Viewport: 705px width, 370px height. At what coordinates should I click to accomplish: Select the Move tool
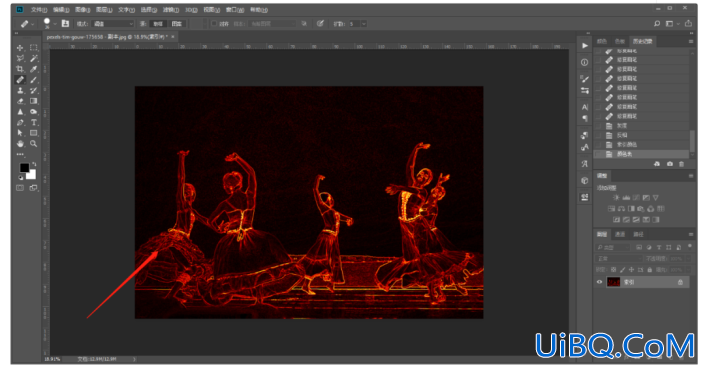20,48
